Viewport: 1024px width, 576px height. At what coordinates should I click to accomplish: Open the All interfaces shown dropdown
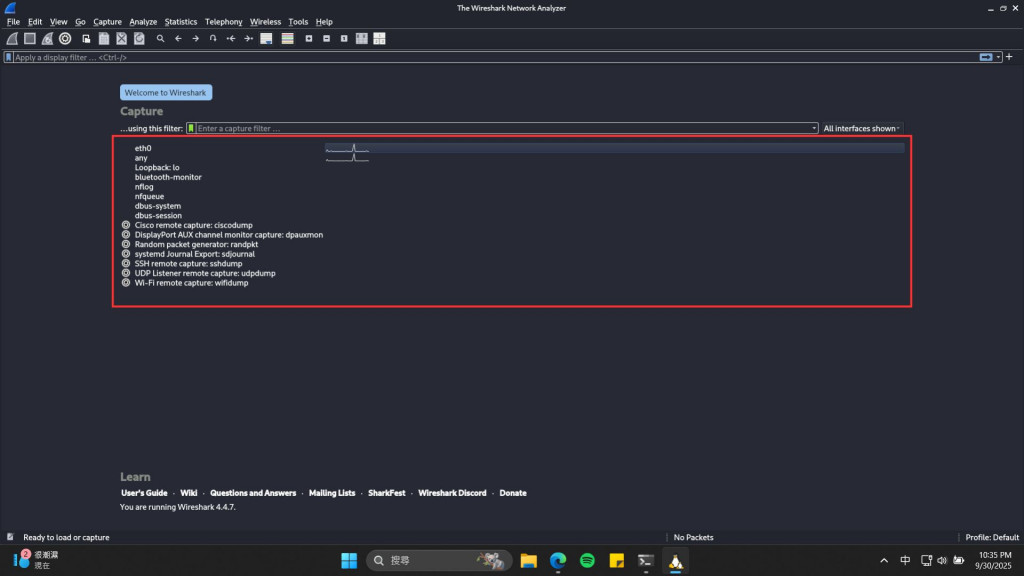click(861, 129)
